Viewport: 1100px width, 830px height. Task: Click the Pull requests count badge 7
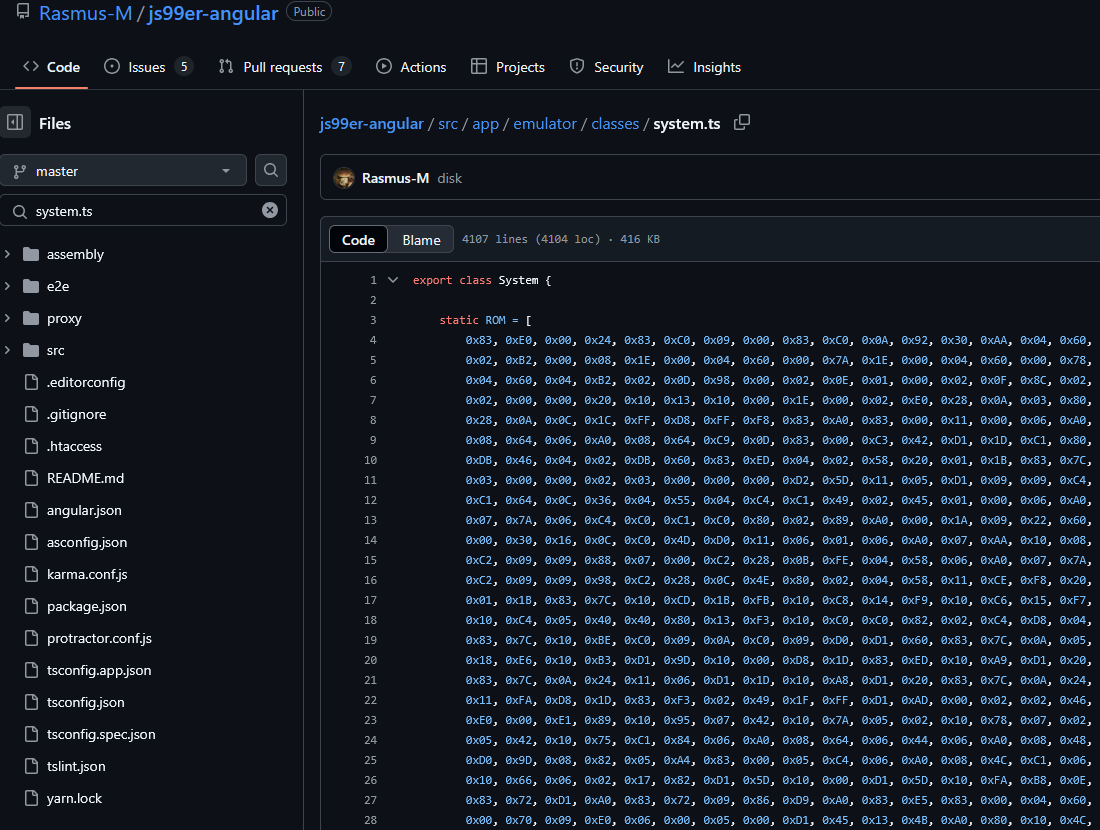tap(341, 67)
